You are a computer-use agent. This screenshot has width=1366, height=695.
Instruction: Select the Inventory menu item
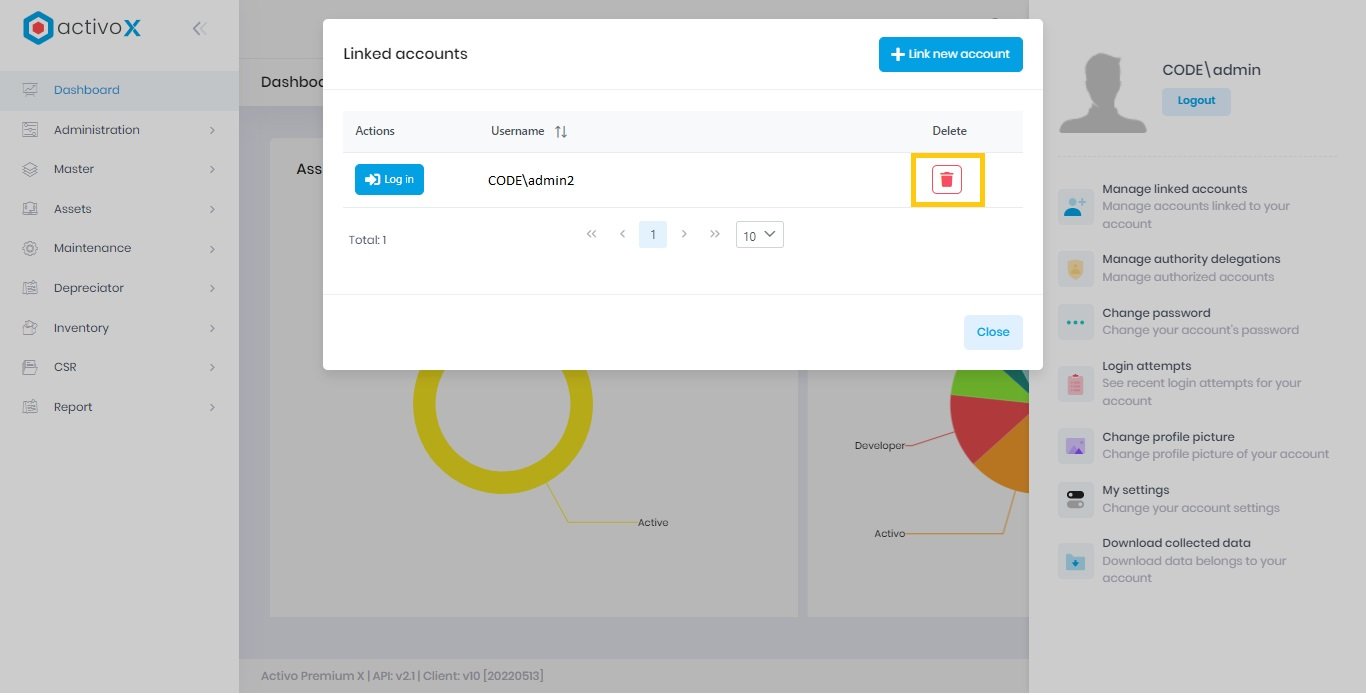pyautogui.click(x=82, y=327)
